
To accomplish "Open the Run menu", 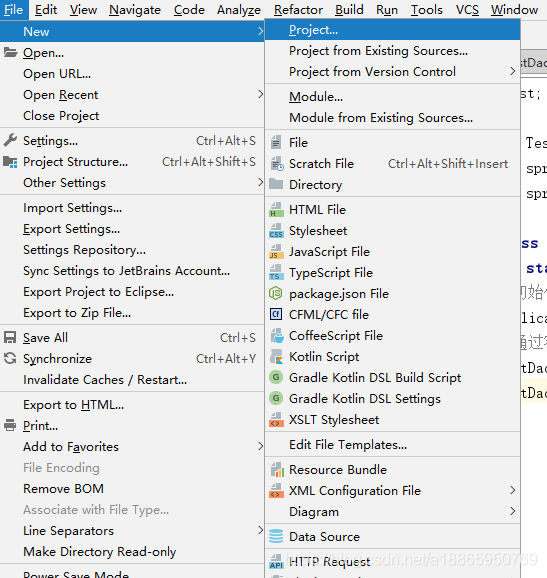I will coord(387,10).
